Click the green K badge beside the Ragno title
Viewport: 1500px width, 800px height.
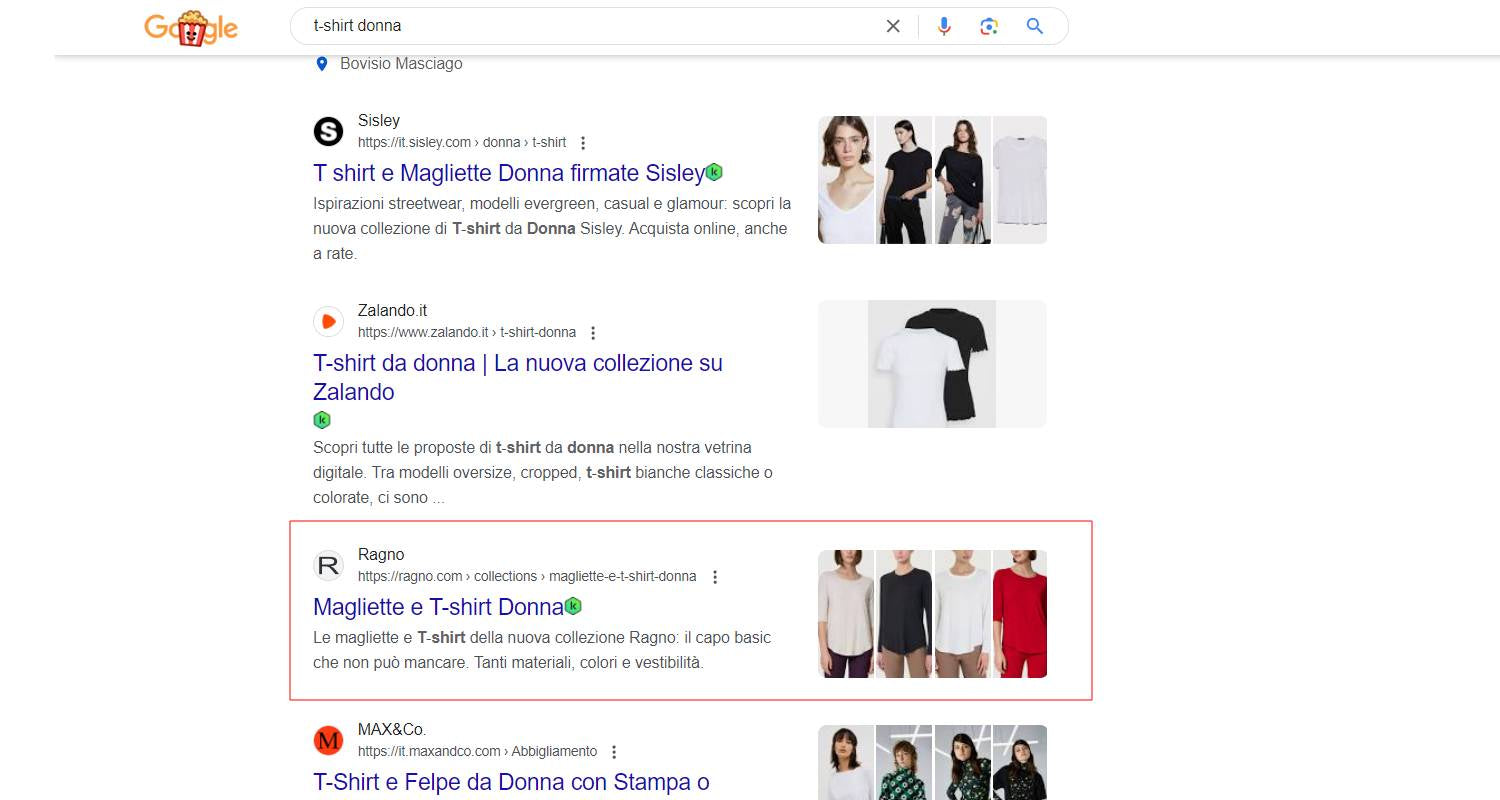pyautogui.click(x=573, y=606)
